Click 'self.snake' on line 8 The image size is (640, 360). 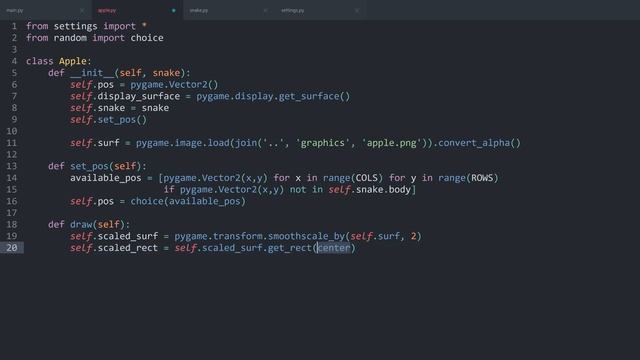[98, 108]
